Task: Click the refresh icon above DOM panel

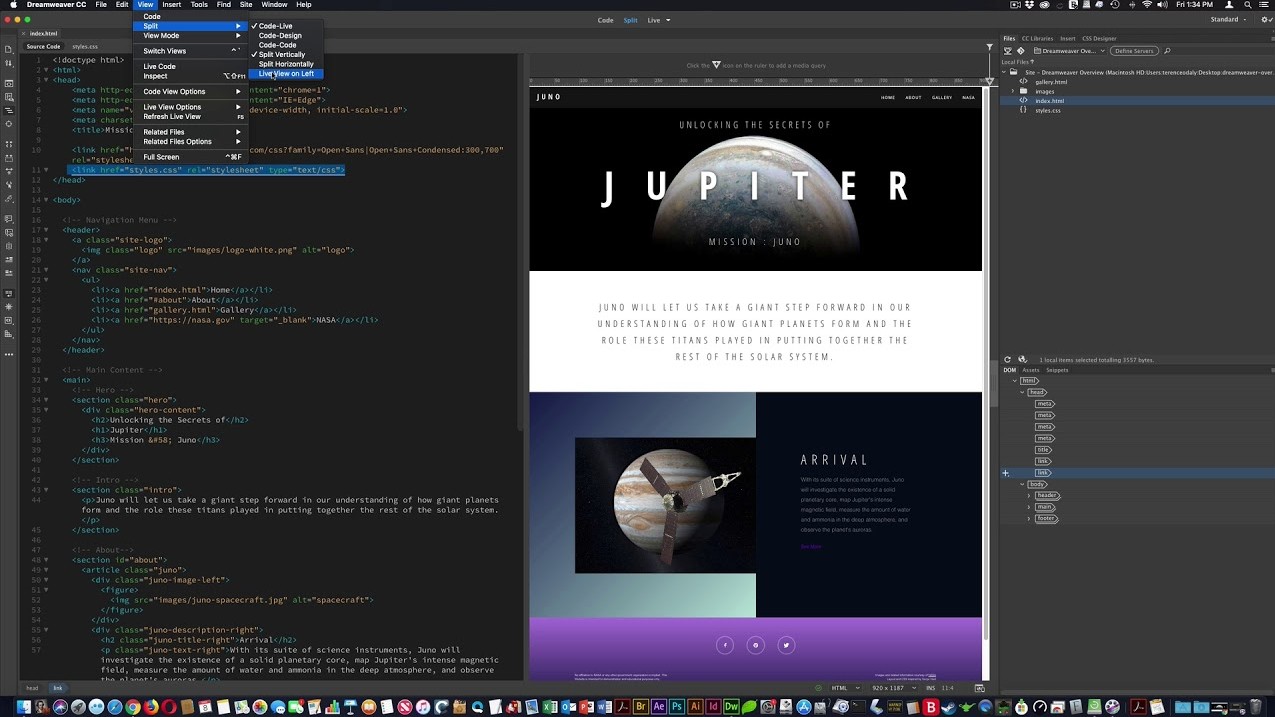Action: (1008, 359)
